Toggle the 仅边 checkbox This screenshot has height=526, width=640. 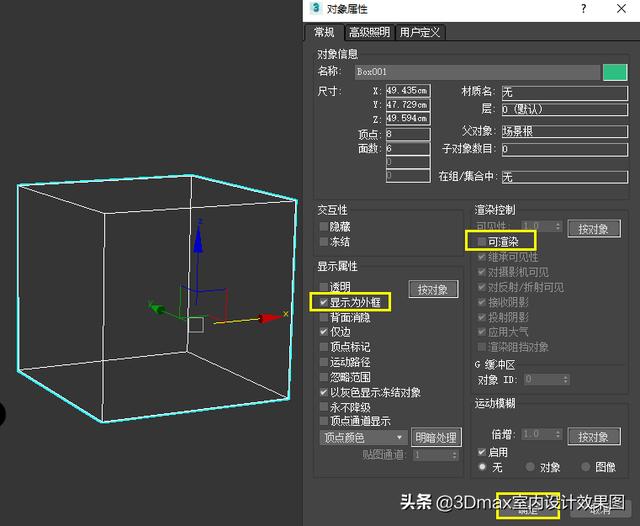(x=324, y=332)
